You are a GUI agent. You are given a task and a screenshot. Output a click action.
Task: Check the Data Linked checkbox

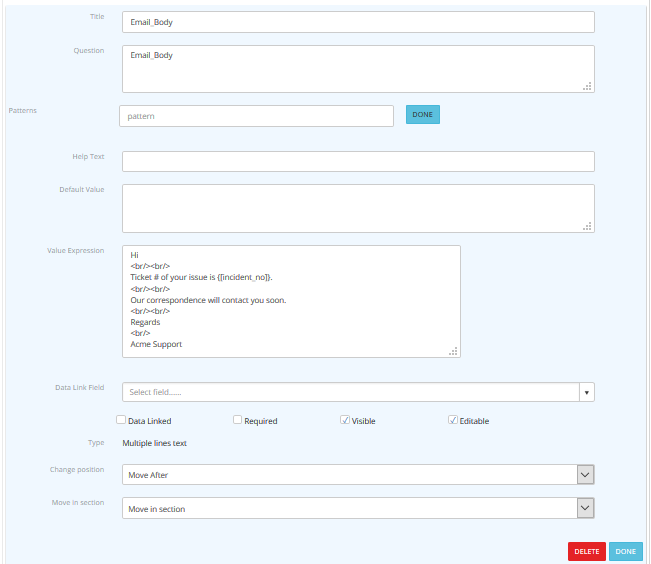click(121, 420)
